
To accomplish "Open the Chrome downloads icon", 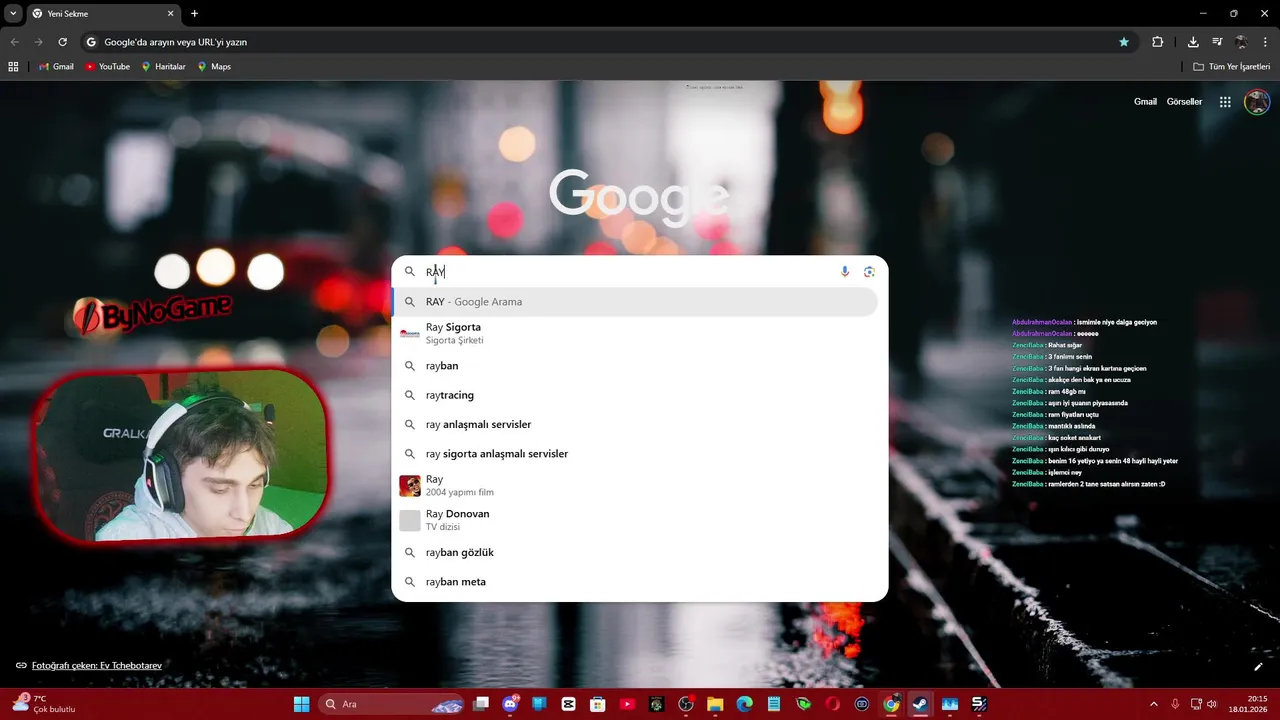I will coord(1193,42).
